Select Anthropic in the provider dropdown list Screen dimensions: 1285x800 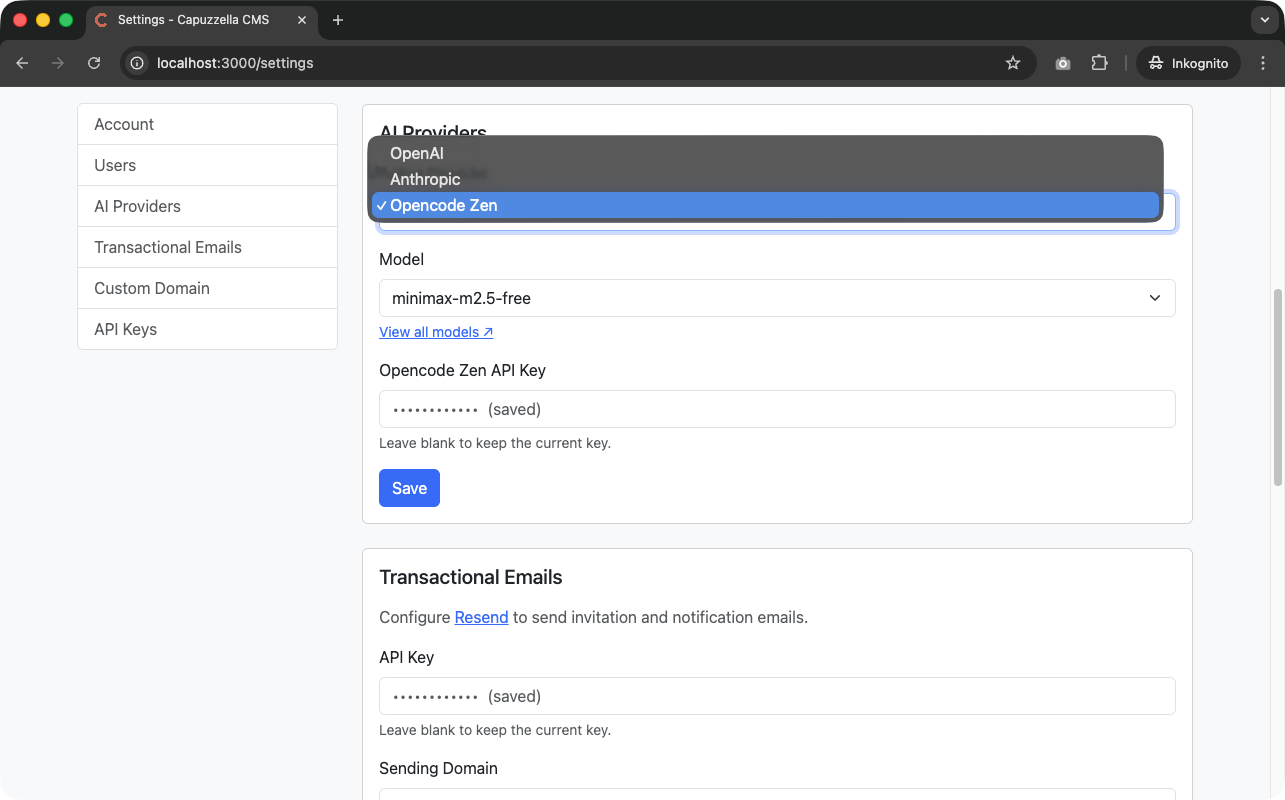click(x=765, y=179)
